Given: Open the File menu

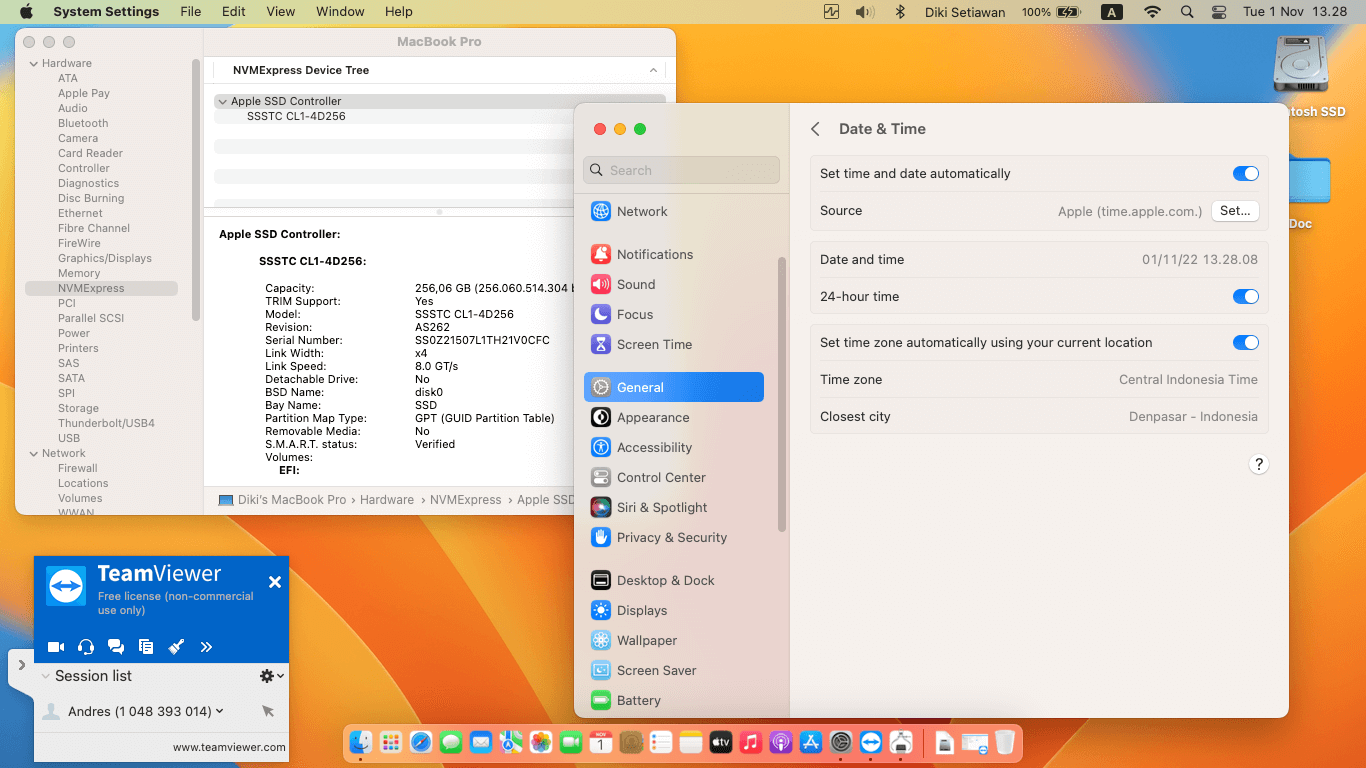Looking at the screenshot, I should (190, 12).
